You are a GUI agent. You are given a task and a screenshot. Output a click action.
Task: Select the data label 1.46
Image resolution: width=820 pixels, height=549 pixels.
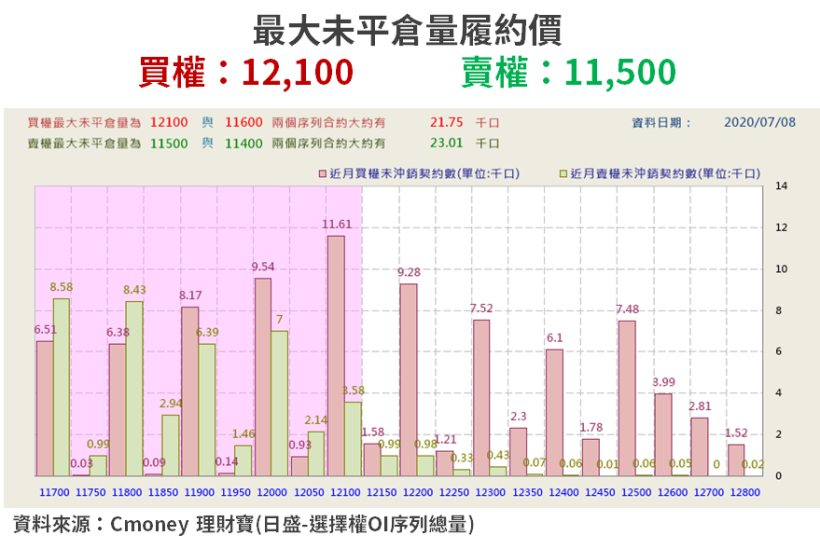pos(243,434)
